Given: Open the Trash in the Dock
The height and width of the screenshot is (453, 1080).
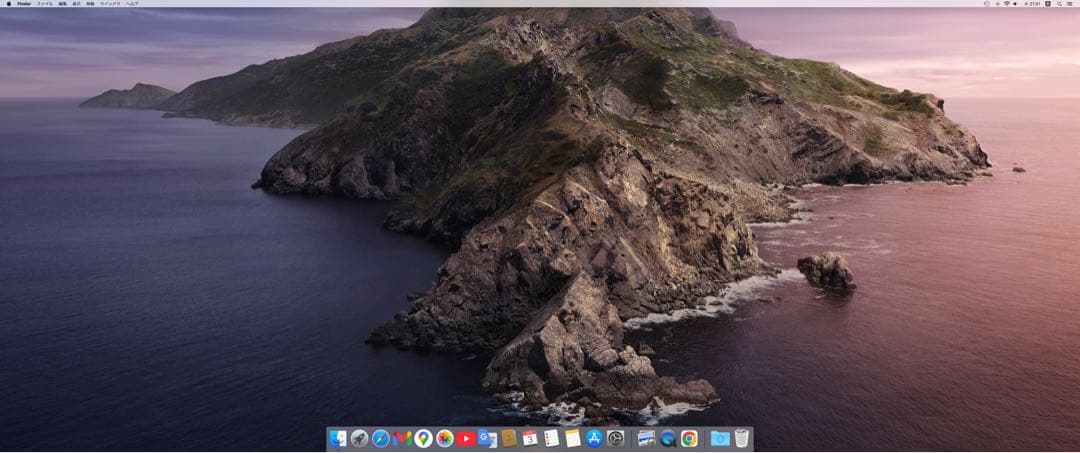Looking at the screenshot, I should coord(741,438).
